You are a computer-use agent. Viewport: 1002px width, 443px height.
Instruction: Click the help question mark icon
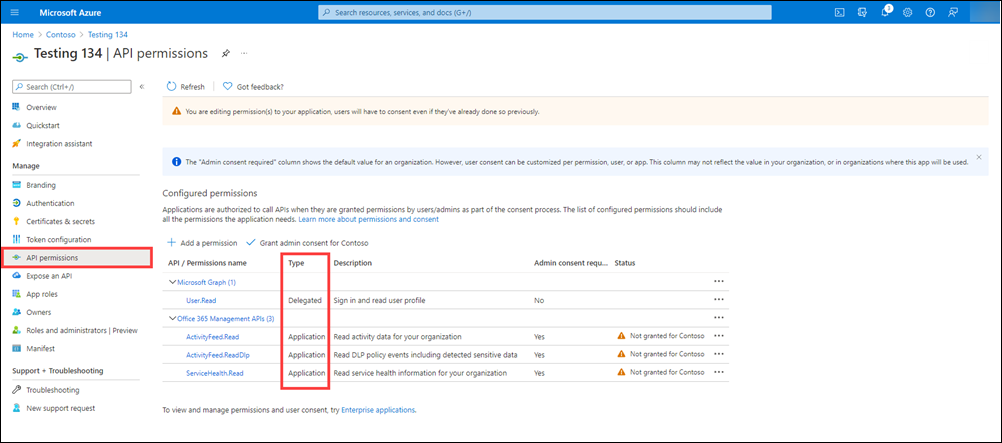(930, 12)
